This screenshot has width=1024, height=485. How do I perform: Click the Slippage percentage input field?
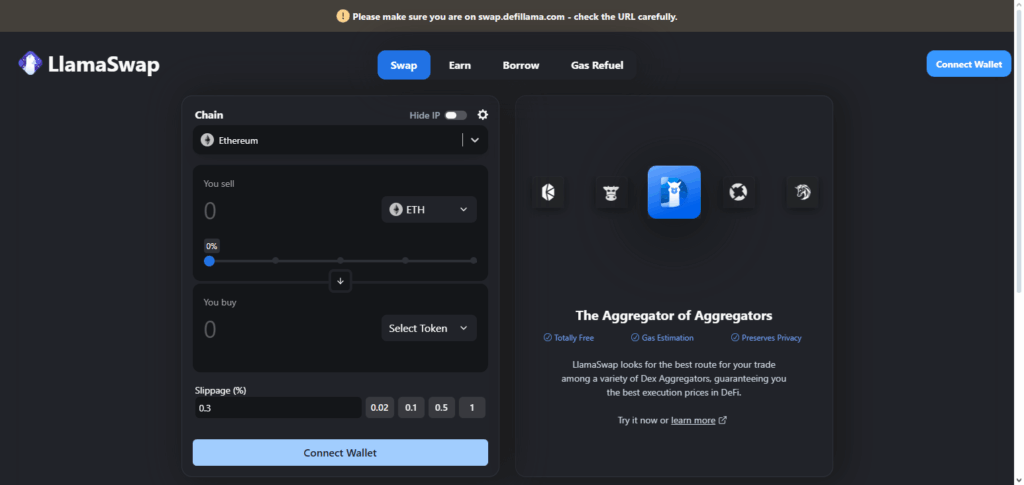click(x=277, y=408)
